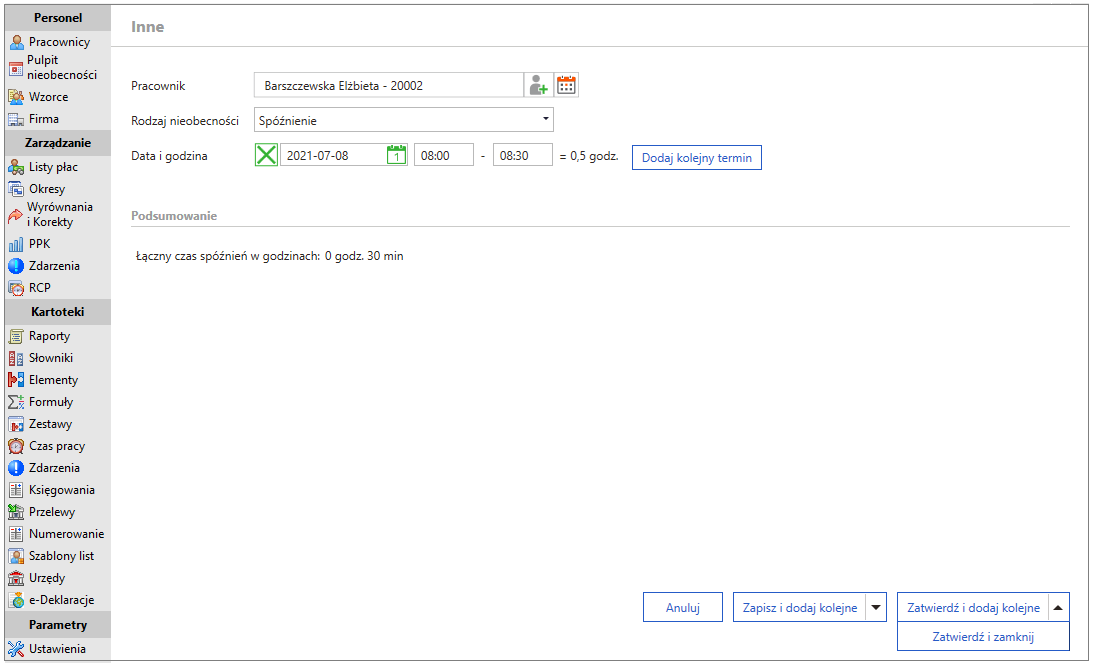Click the '= 0,5 godz.' duration text
Viewport: 1094px width, 668px height.
tap(590, 156)
